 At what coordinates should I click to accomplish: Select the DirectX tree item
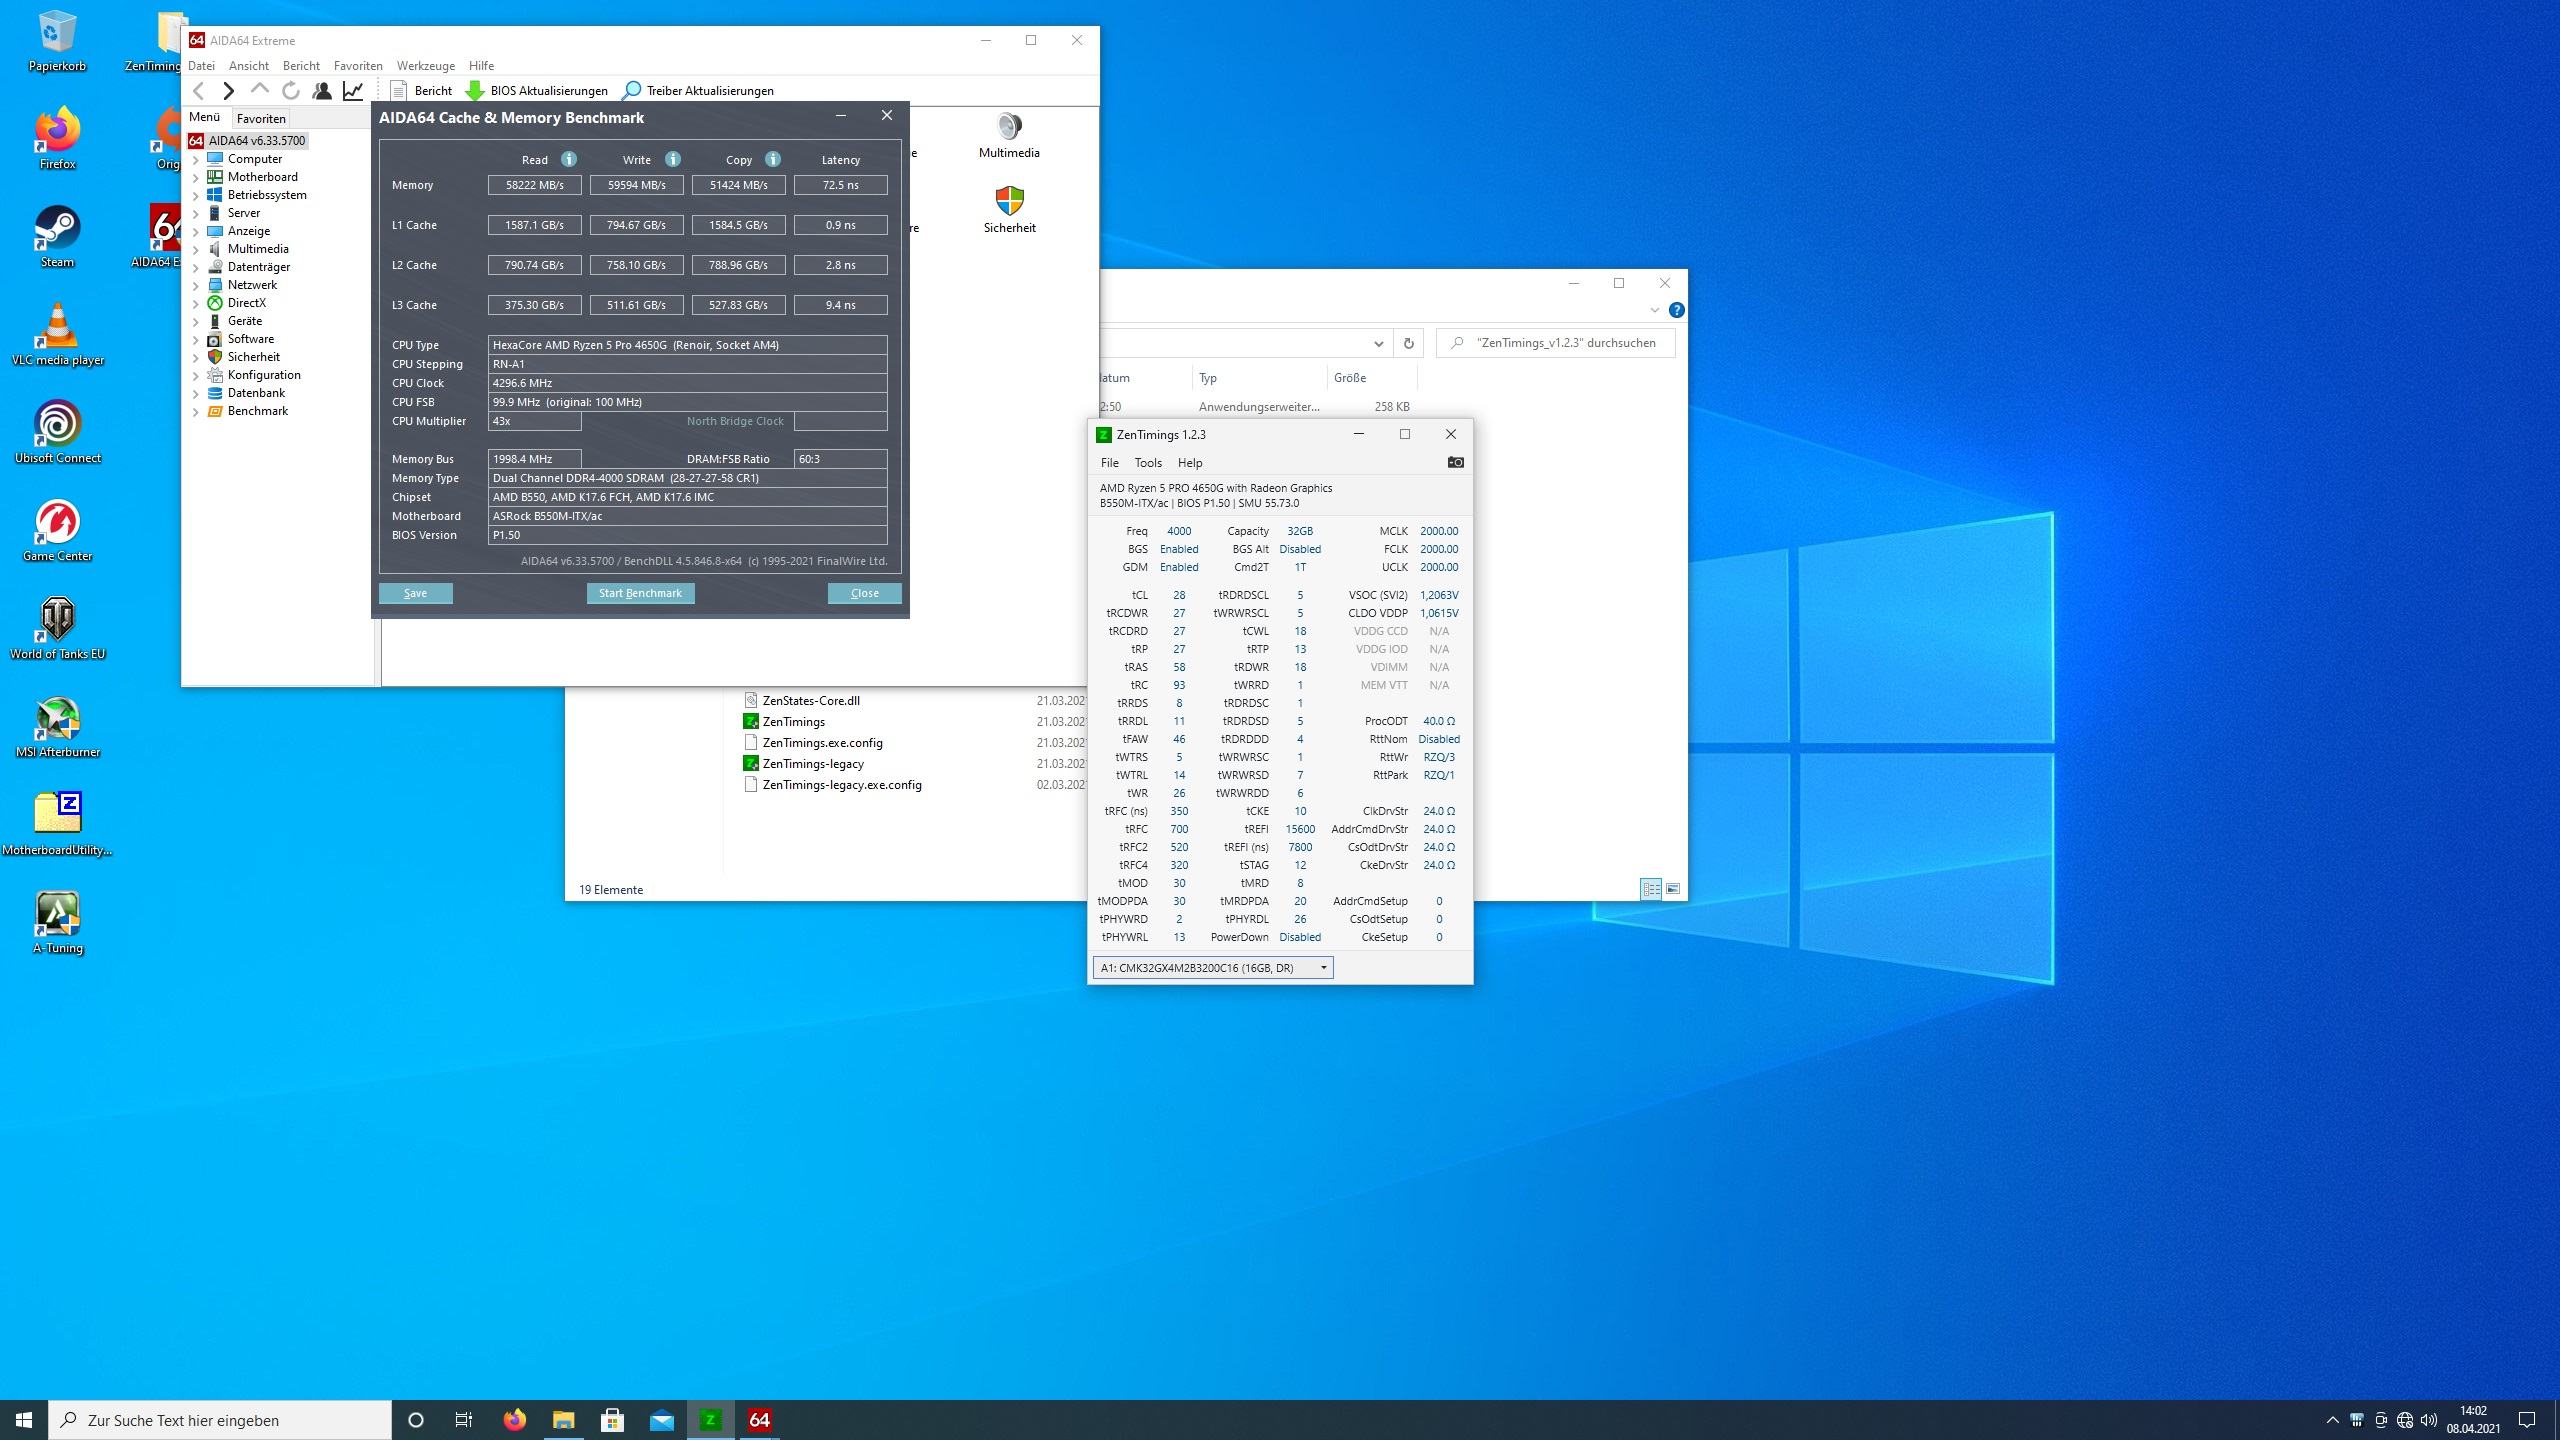(x=246, y=303)
